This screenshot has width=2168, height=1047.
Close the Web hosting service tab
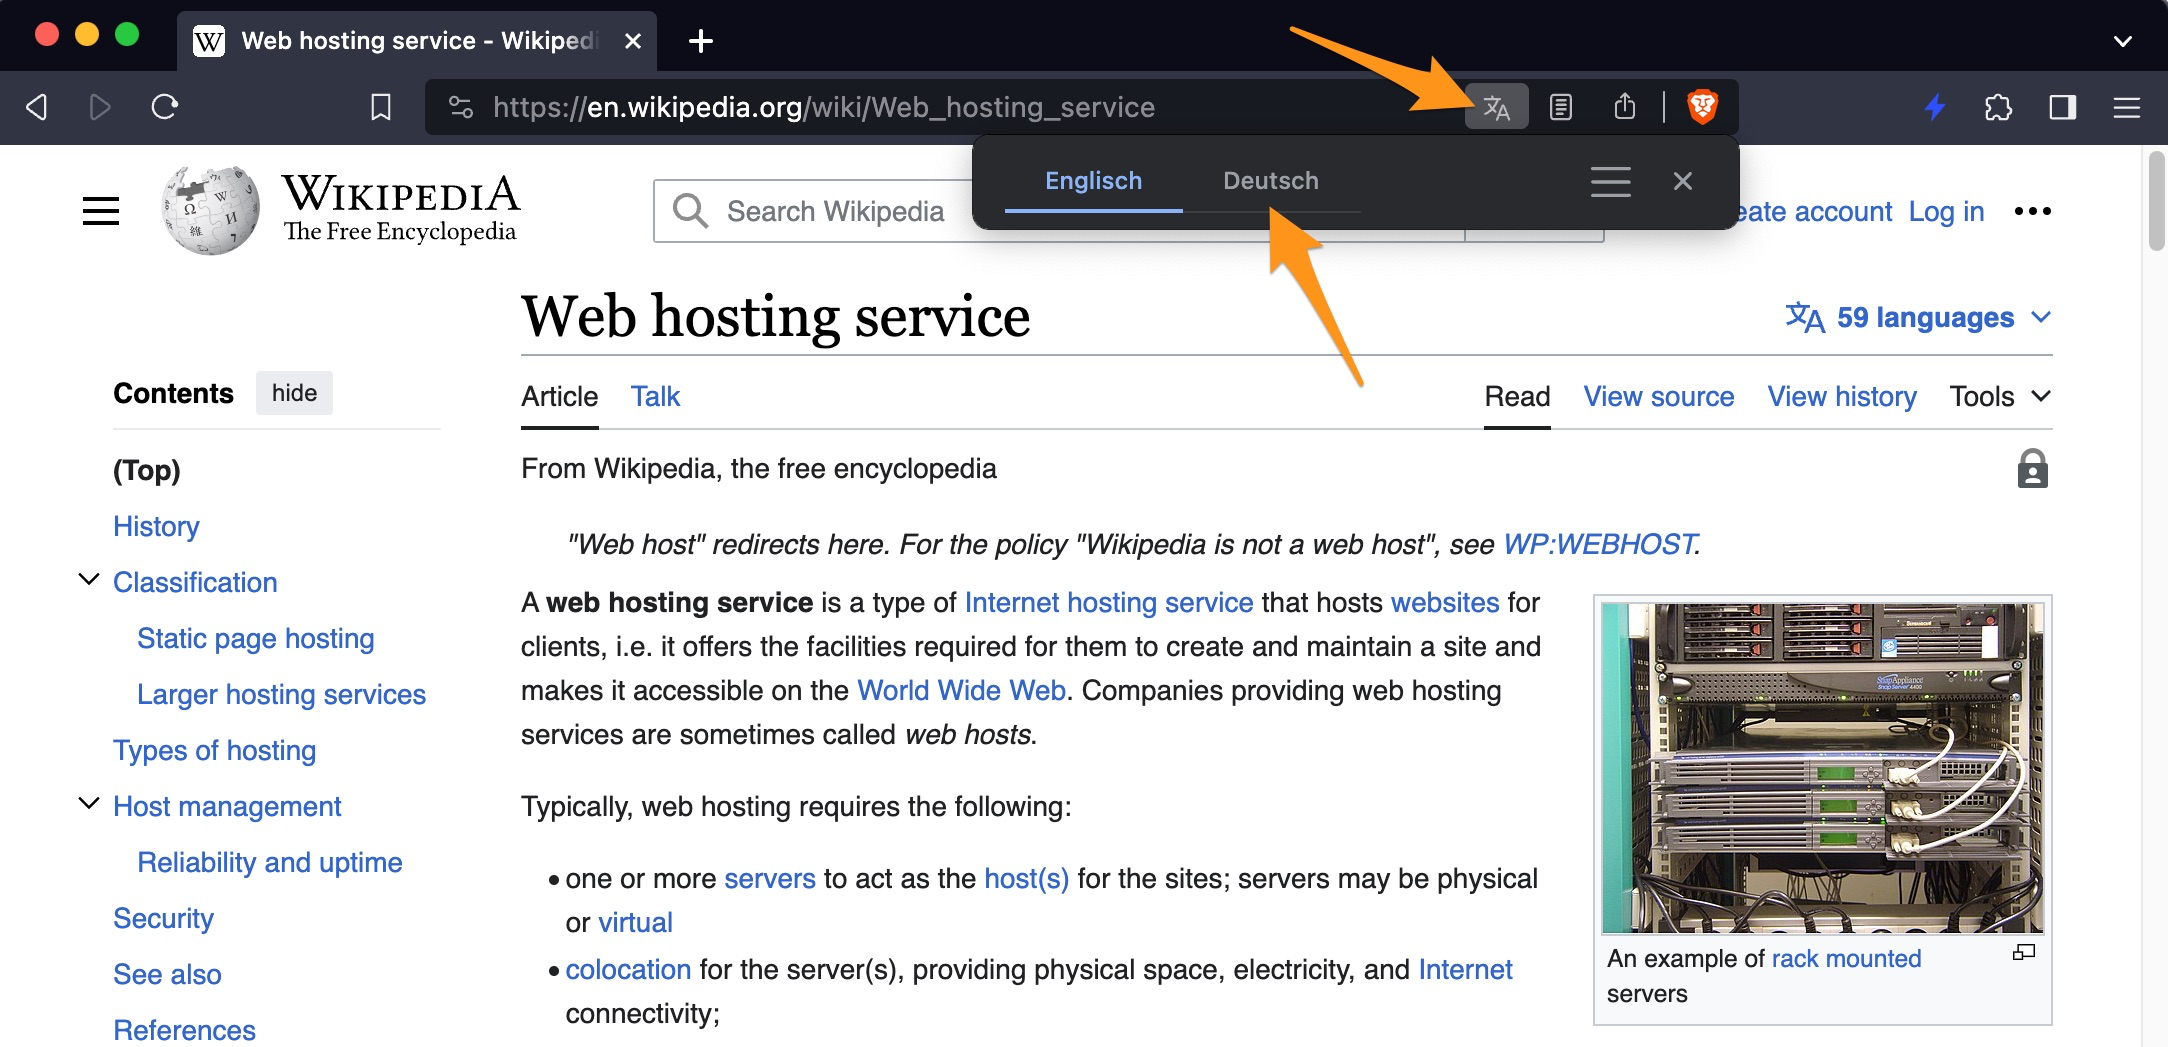point(632,41)
